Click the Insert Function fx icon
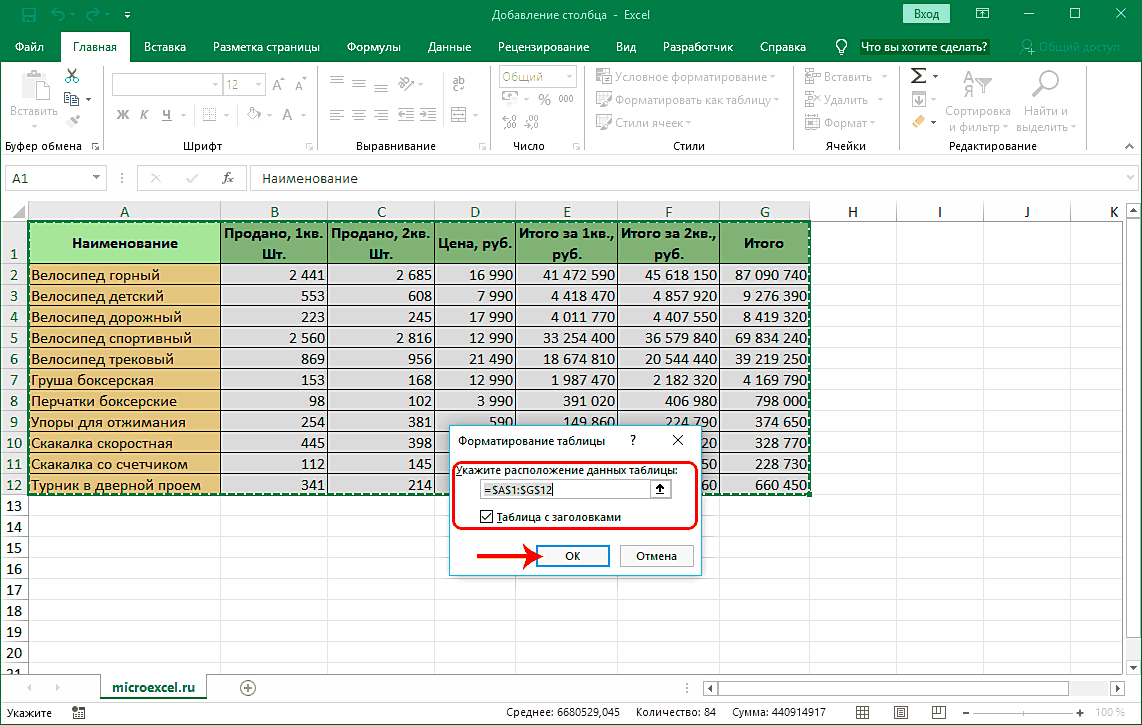 [227, 178]
